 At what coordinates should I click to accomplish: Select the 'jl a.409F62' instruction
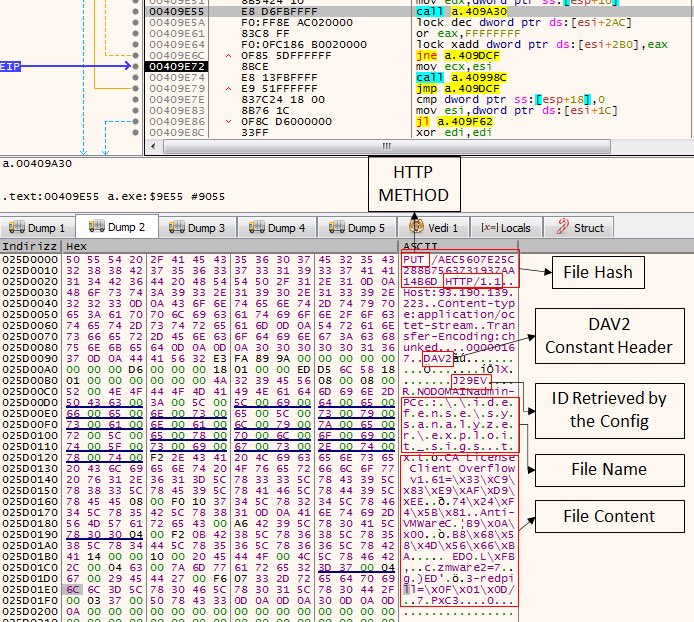[x=454, y=121]
